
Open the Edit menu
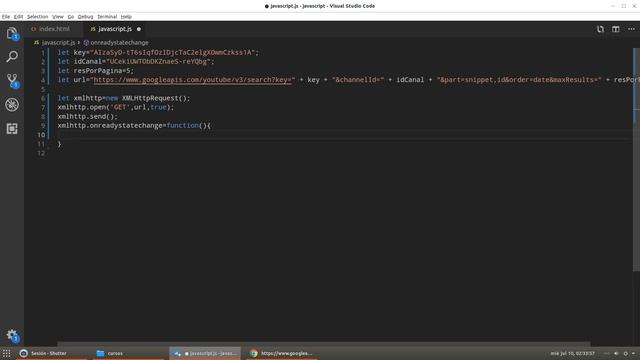18,17
